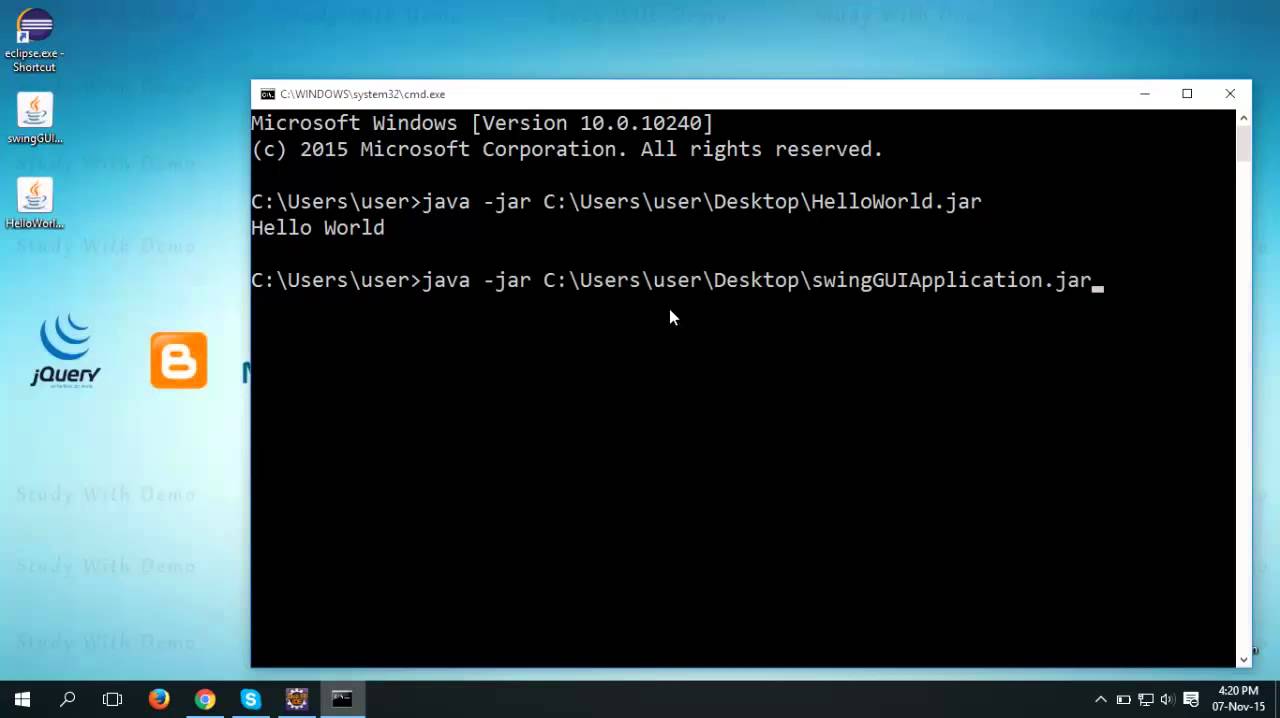Open the network tray icon
1280x718 pixels.
[1145, 699]
